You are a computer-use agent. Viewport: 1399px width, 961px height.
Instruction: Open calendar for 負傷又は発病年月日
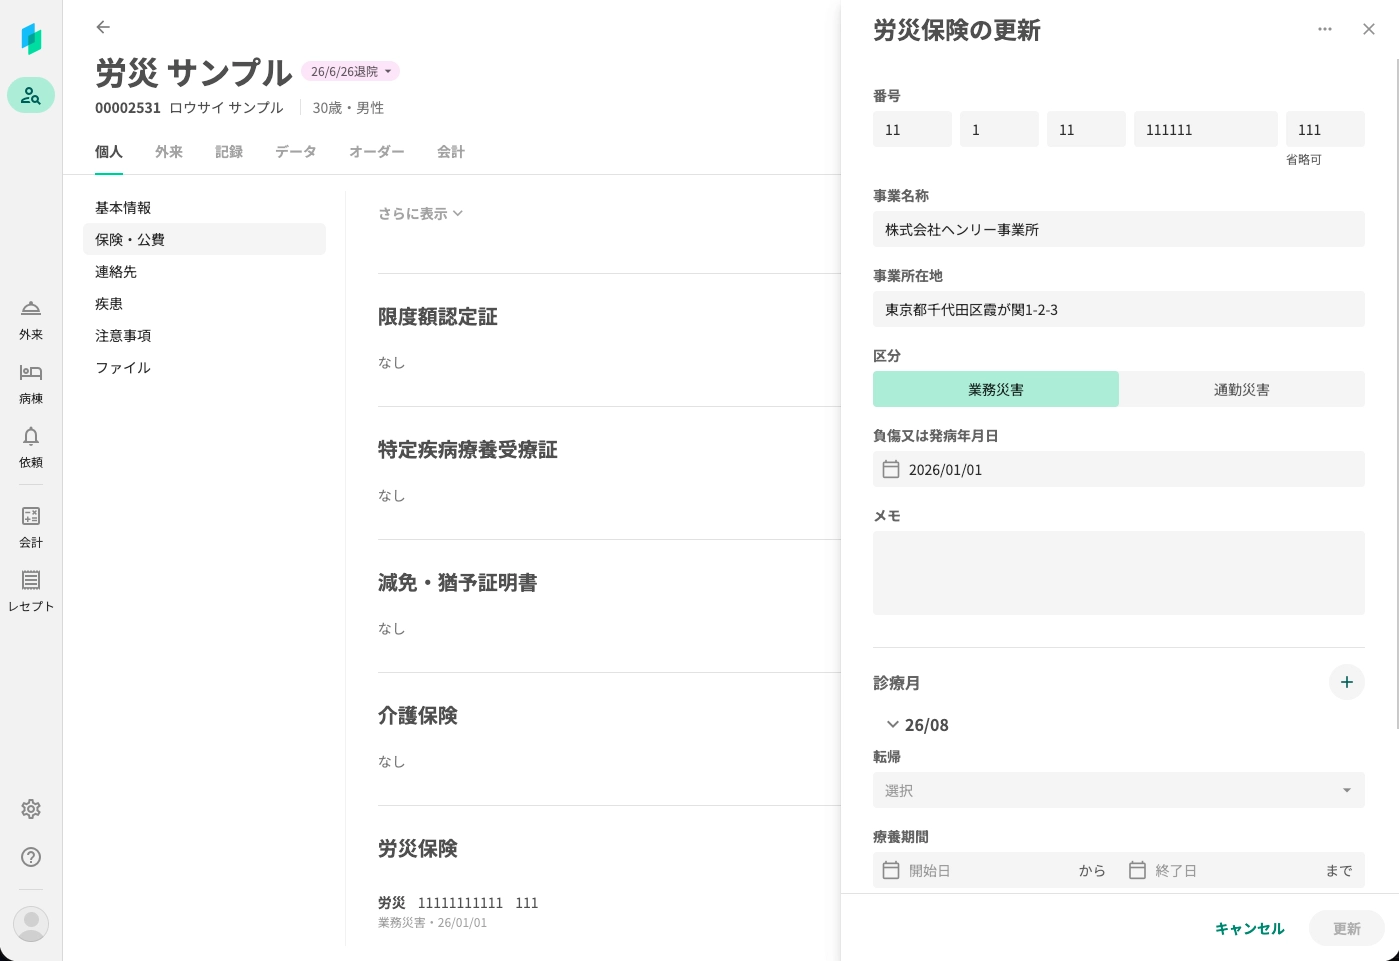pos(891,469)
